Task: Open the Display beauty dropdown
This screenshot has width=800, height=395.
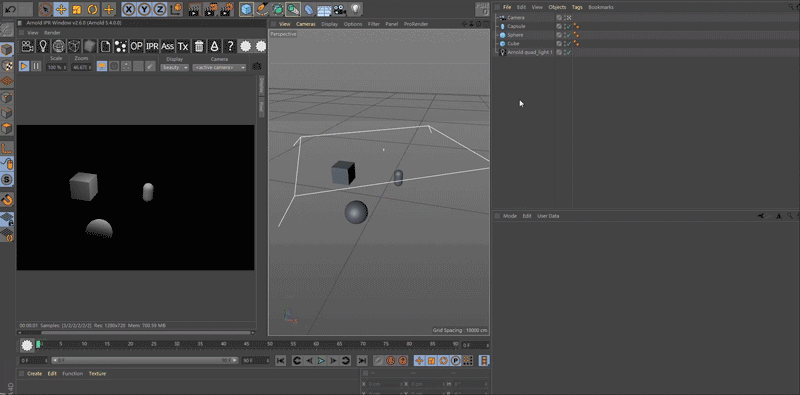Action: pos(174,67)
